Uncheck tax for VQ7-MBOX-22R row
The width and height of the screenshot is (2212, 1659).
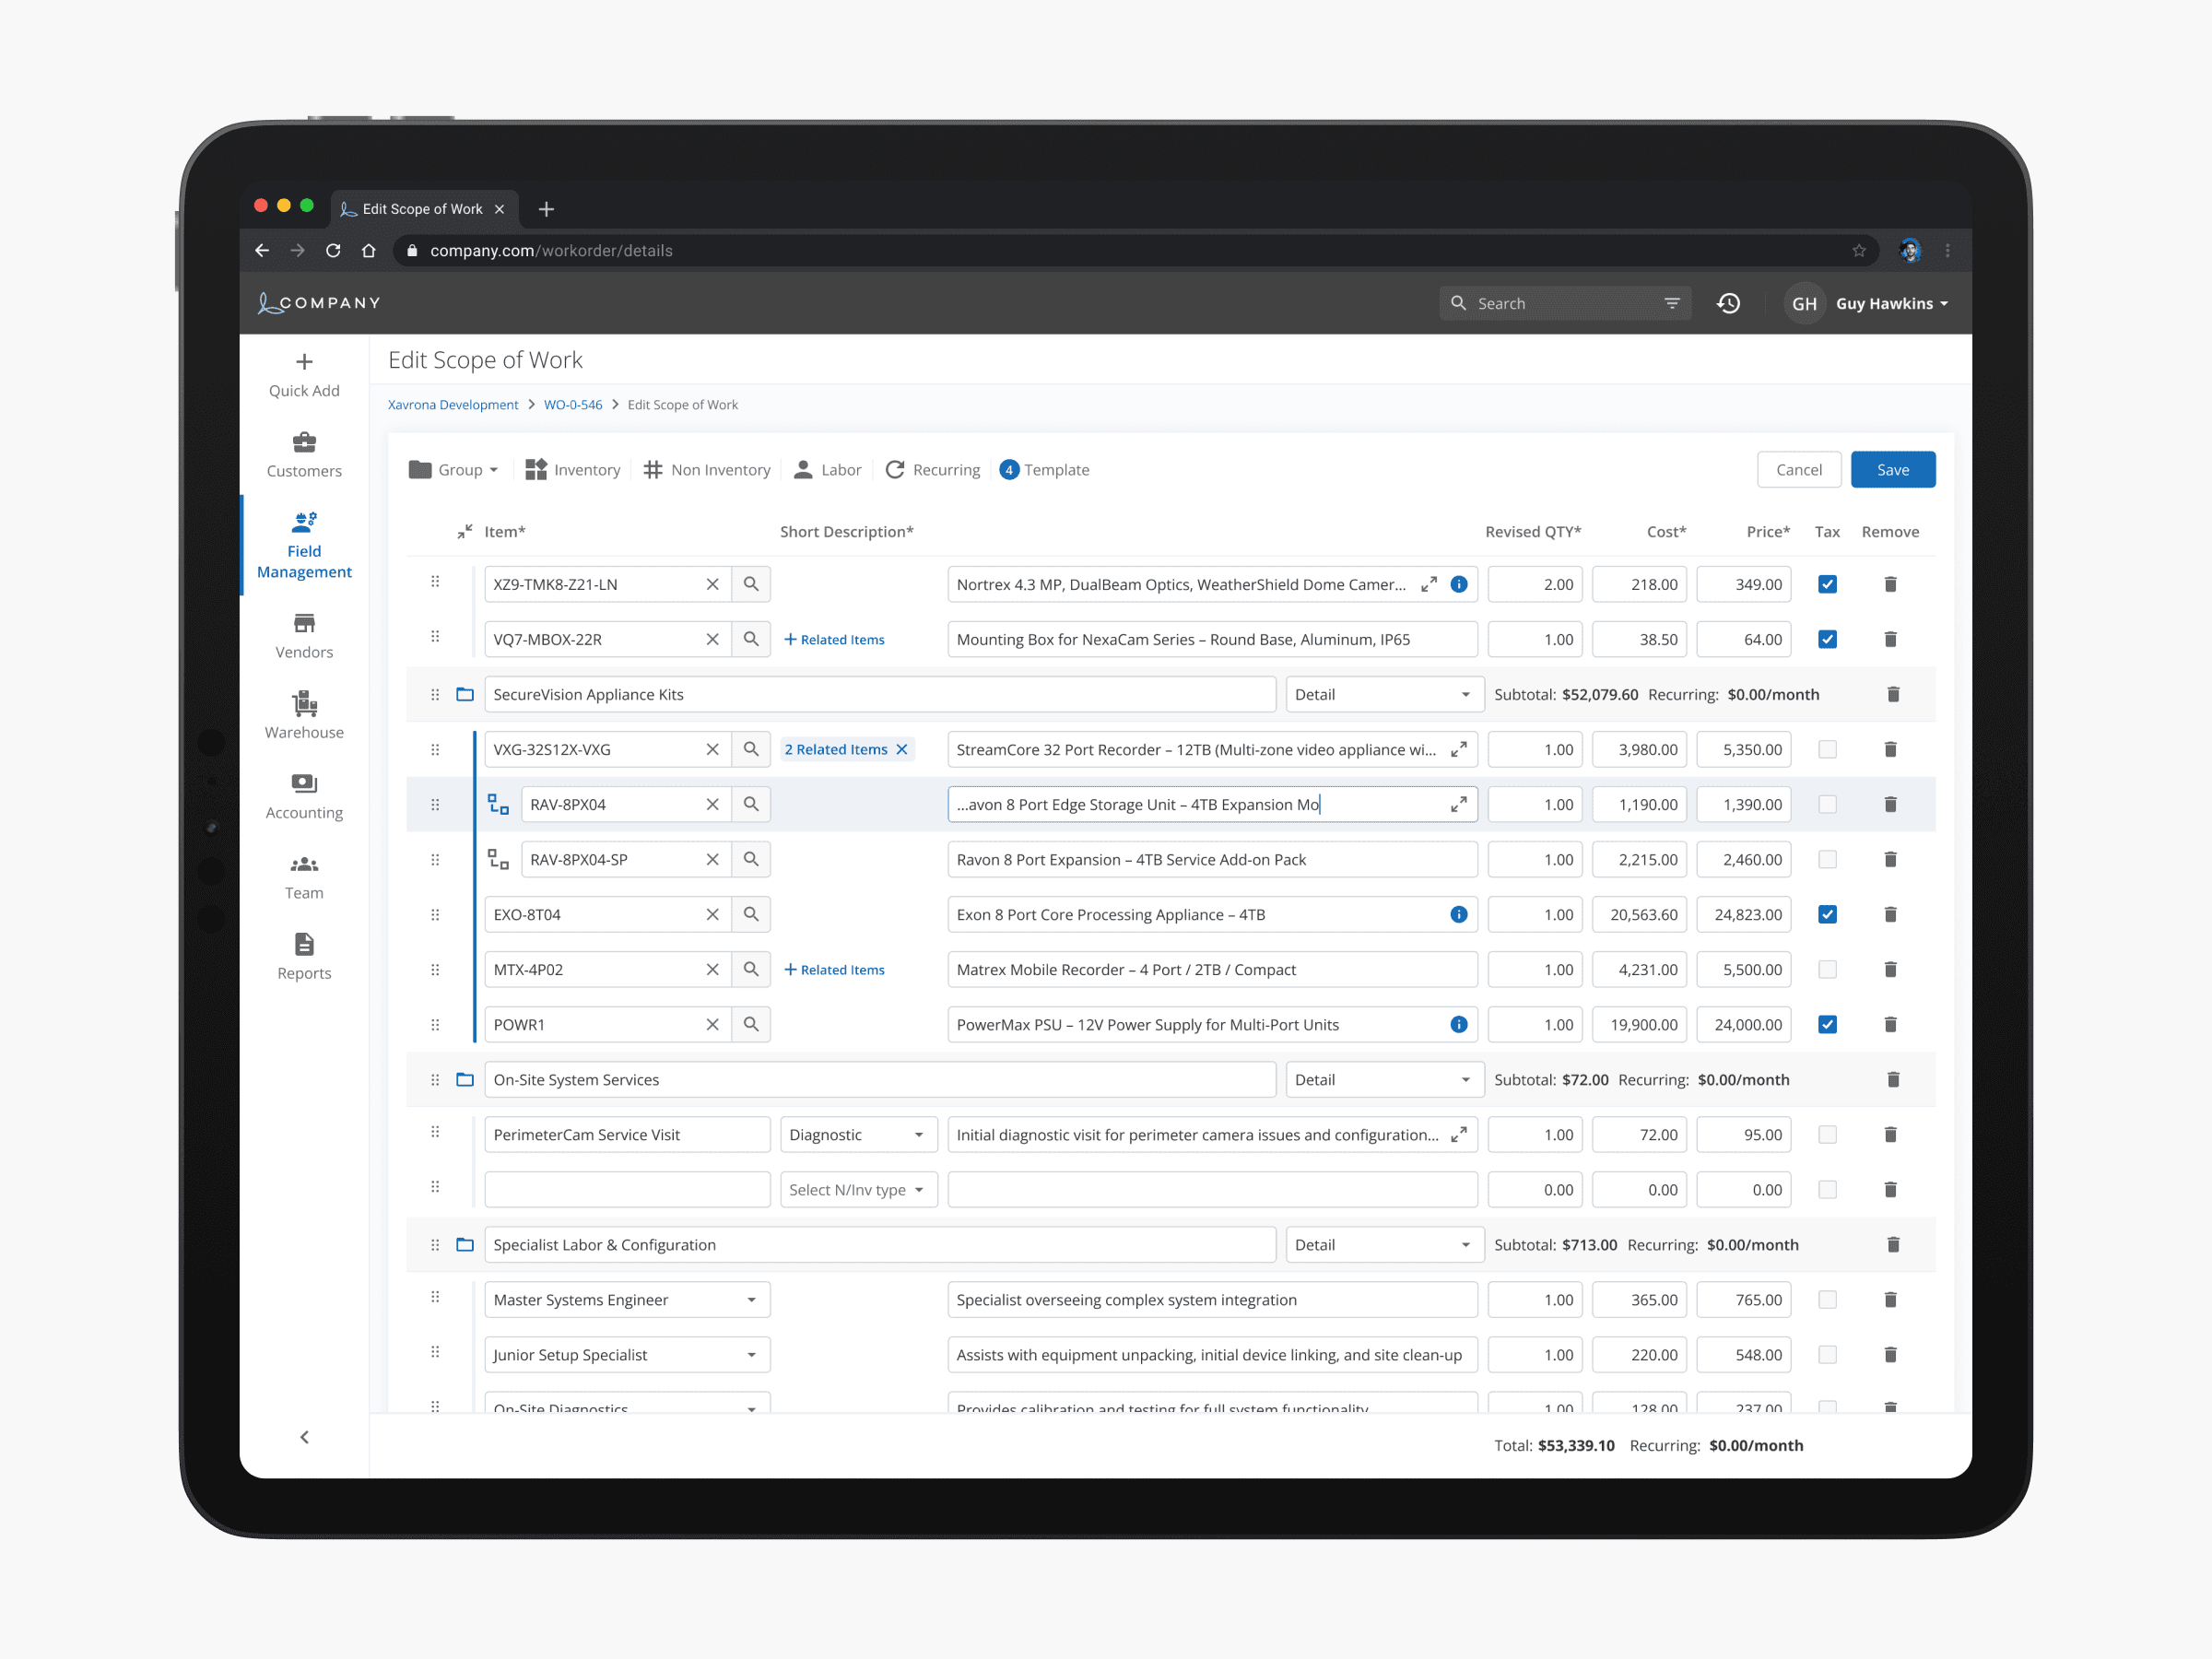[x=1827, y=639]
